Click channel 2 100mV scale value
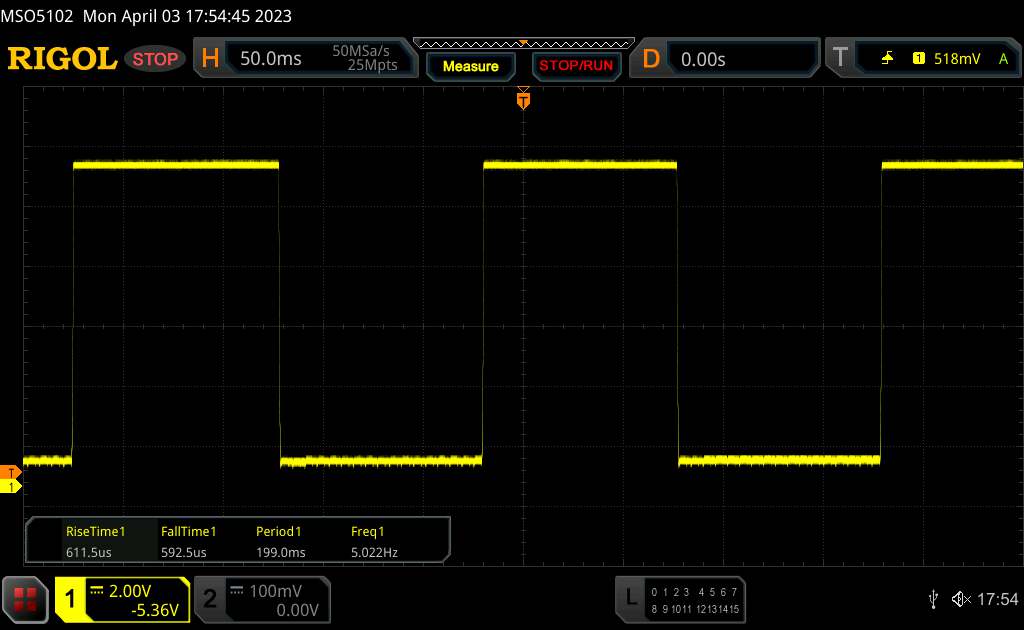This screenshot has height=630, width=1024. (276, 591)
